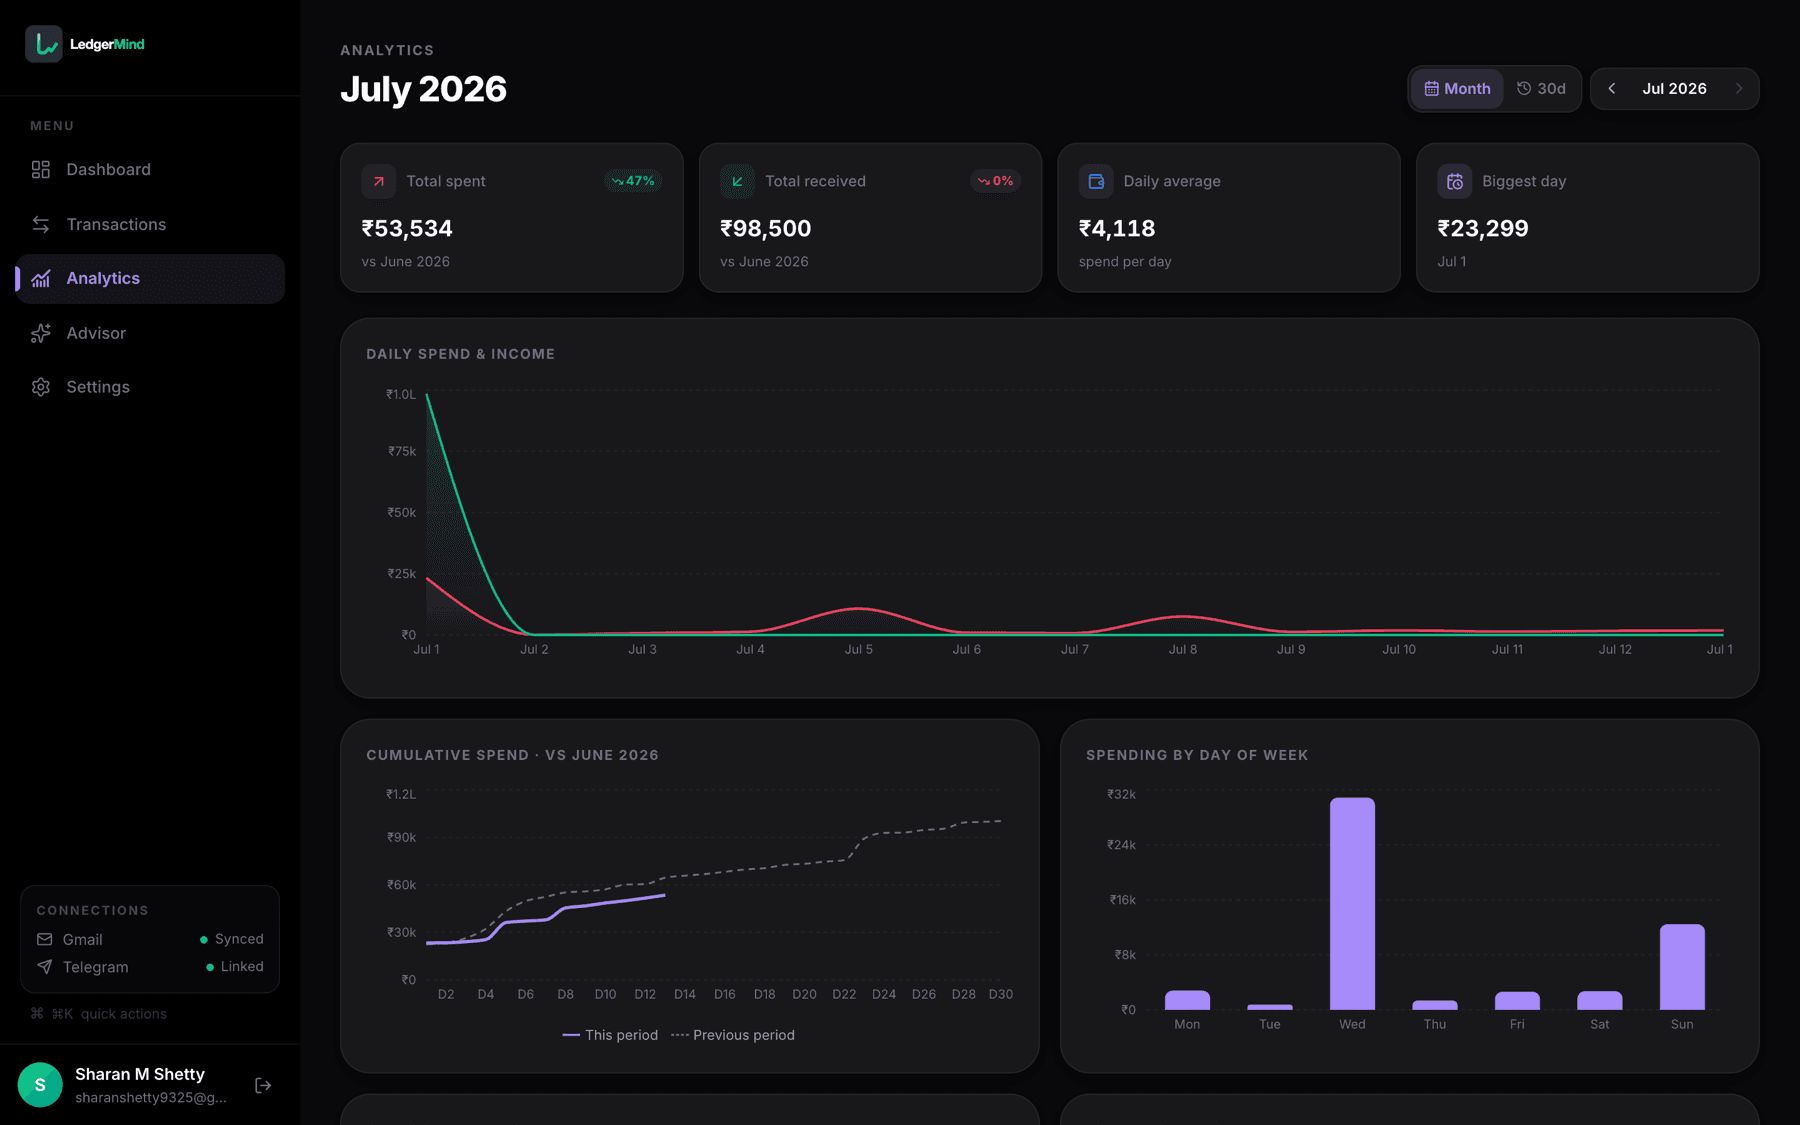1800x1125 pixels.
Task: Go to next month with right chevron
Action: tap(1739, 89)
